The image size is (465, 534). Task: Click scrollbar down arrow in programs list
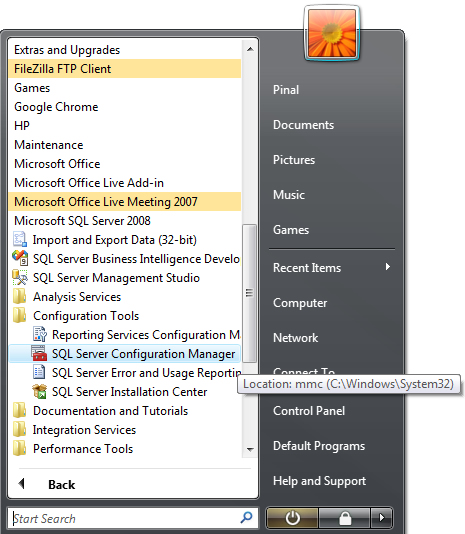pyautogui.click(x=250, y=450)
